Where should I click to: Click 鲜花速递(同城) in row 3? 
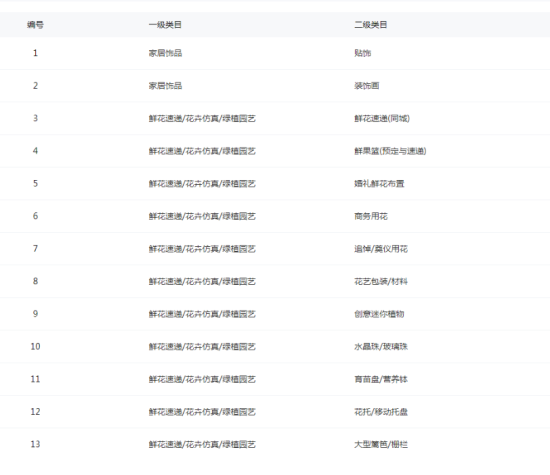click(382, 119)
